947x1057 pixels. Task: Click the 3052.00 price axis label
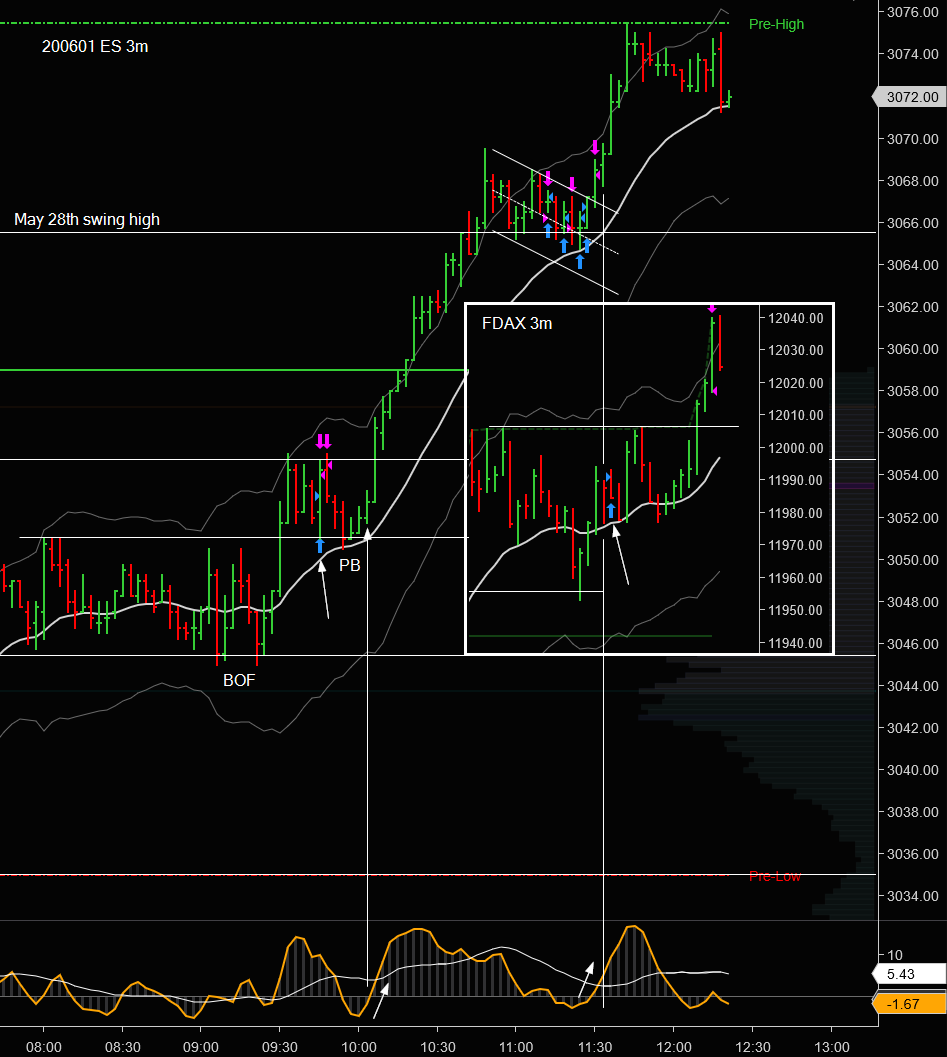(913, 518)
